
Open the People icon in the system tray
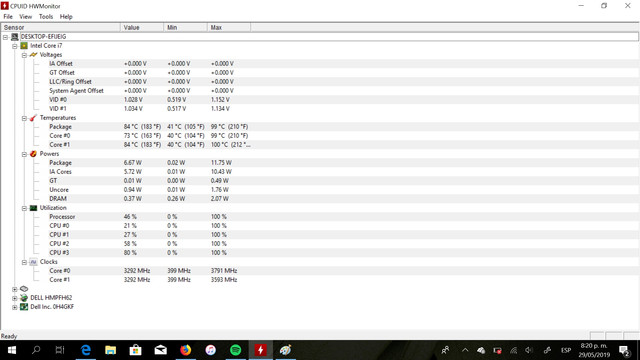tap(445, 350)
